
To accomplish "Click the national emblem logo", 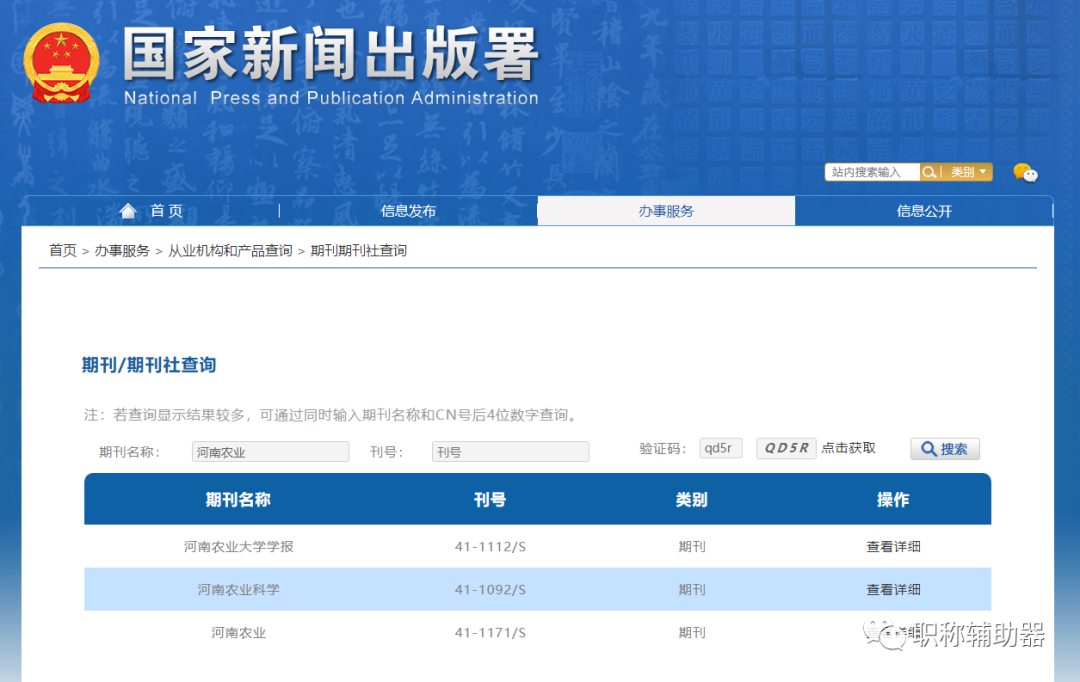I will pos(60,62).
